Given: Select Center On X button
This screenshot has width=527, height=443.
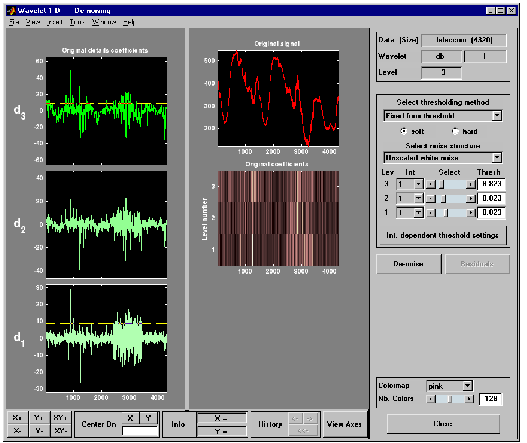Looking at the screenshot, I should point(130,418).
